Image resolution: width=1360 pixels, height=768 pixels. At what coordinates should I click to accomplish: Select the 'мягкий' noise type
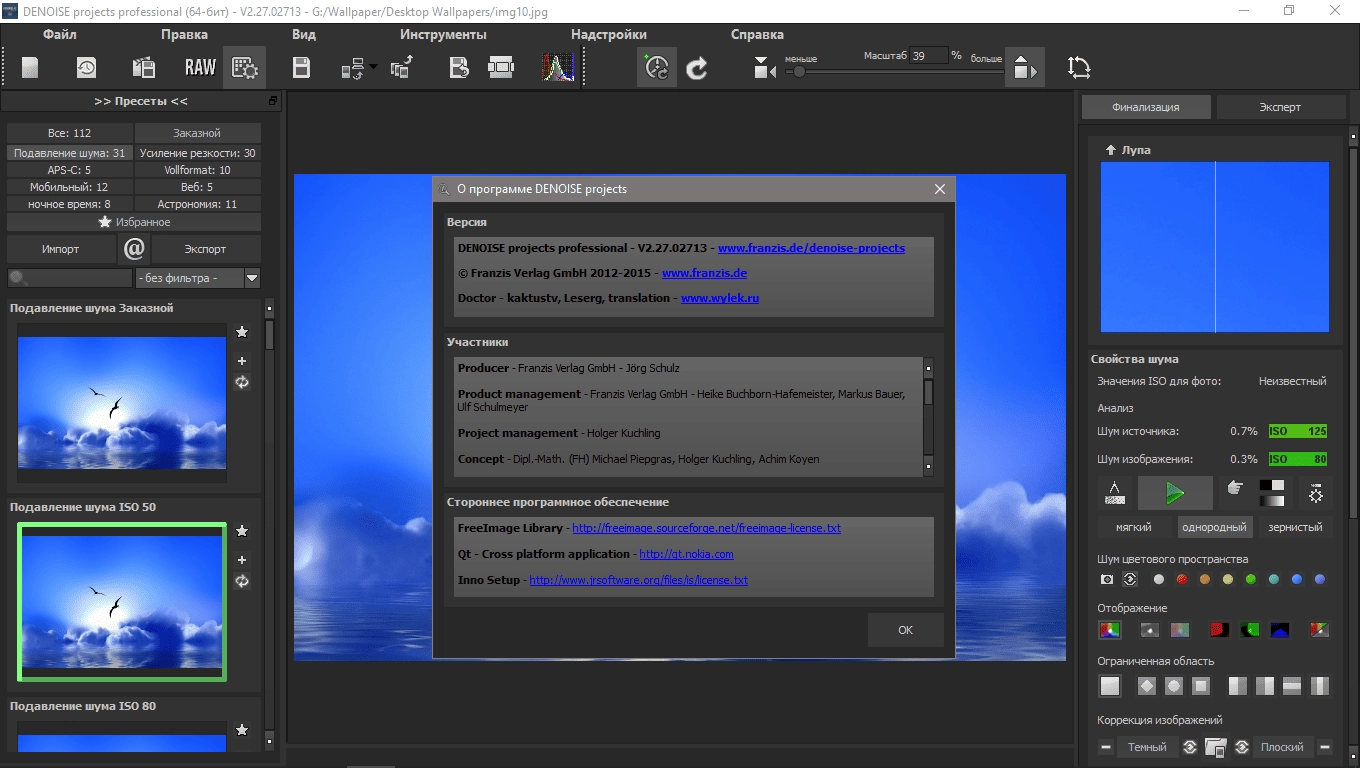coord(1133,527)
